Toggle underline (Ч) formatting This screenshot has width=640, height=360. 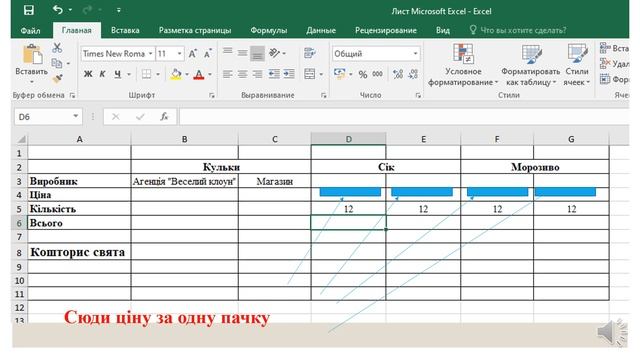pos(118,74)
